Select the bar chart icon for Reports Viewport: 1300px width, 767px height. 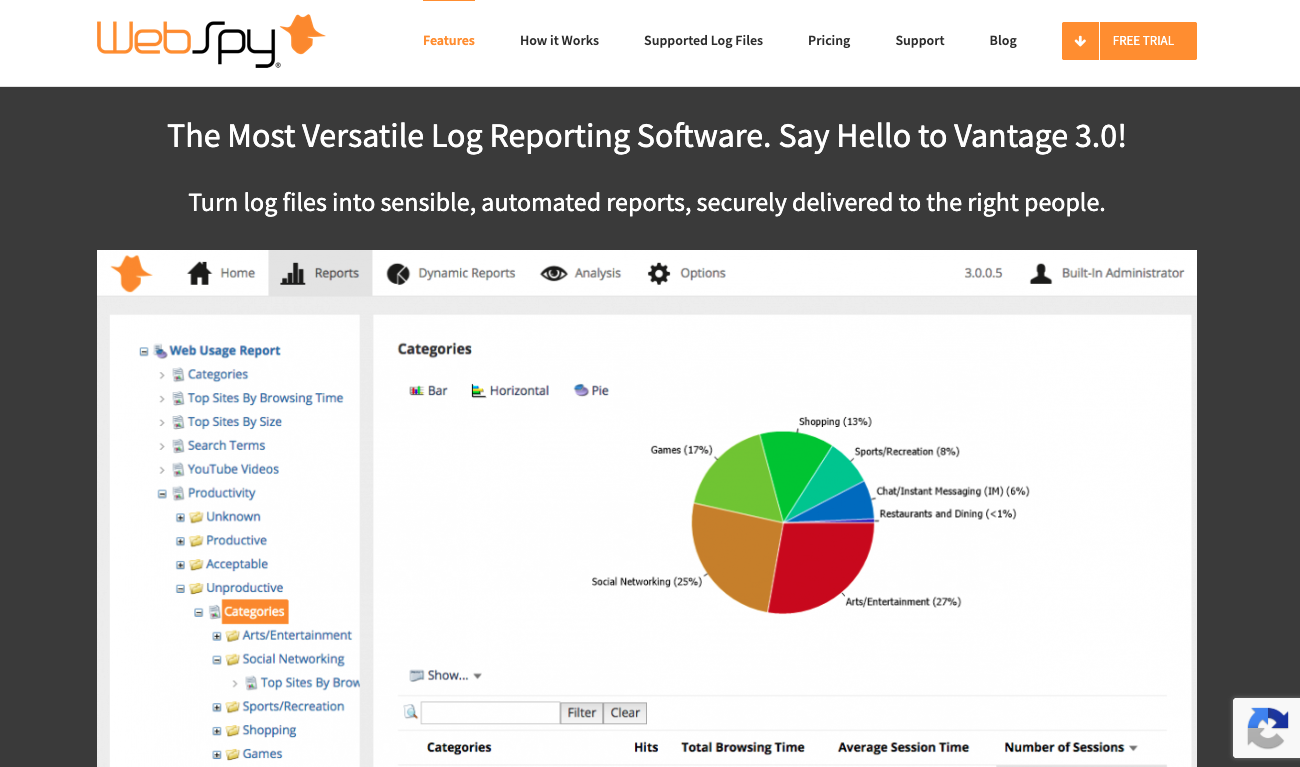point(293,273)
